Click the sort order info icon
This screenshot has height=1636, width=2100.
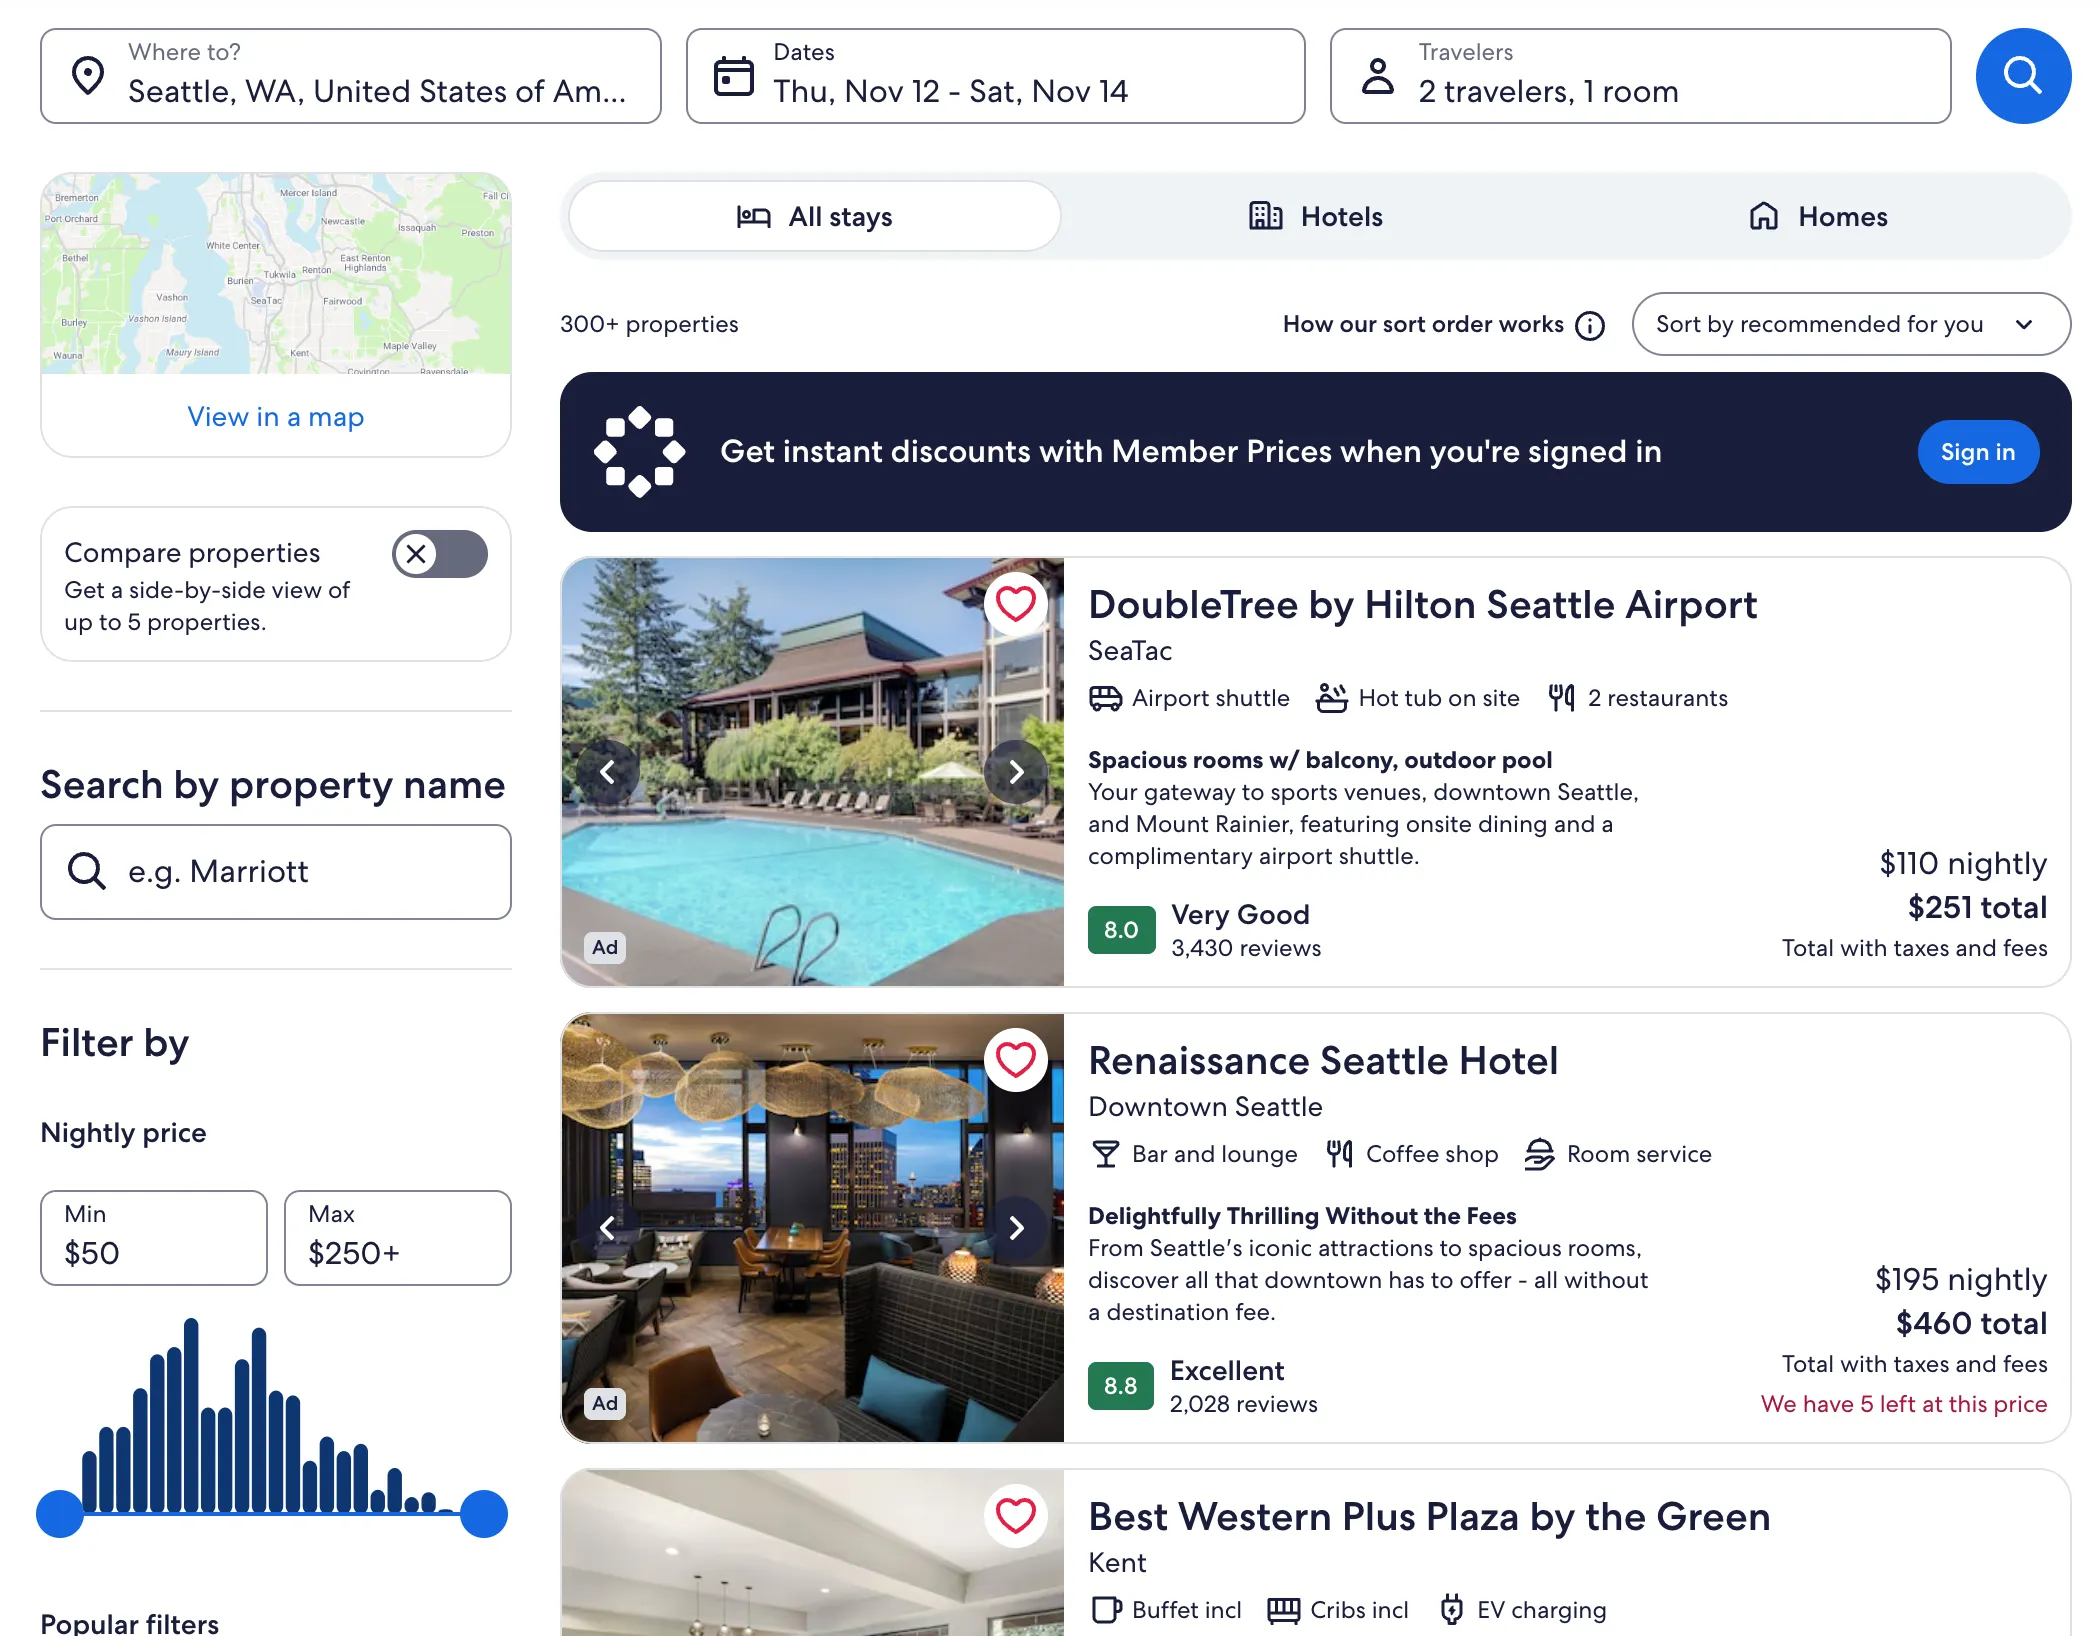coord(1589,325)
